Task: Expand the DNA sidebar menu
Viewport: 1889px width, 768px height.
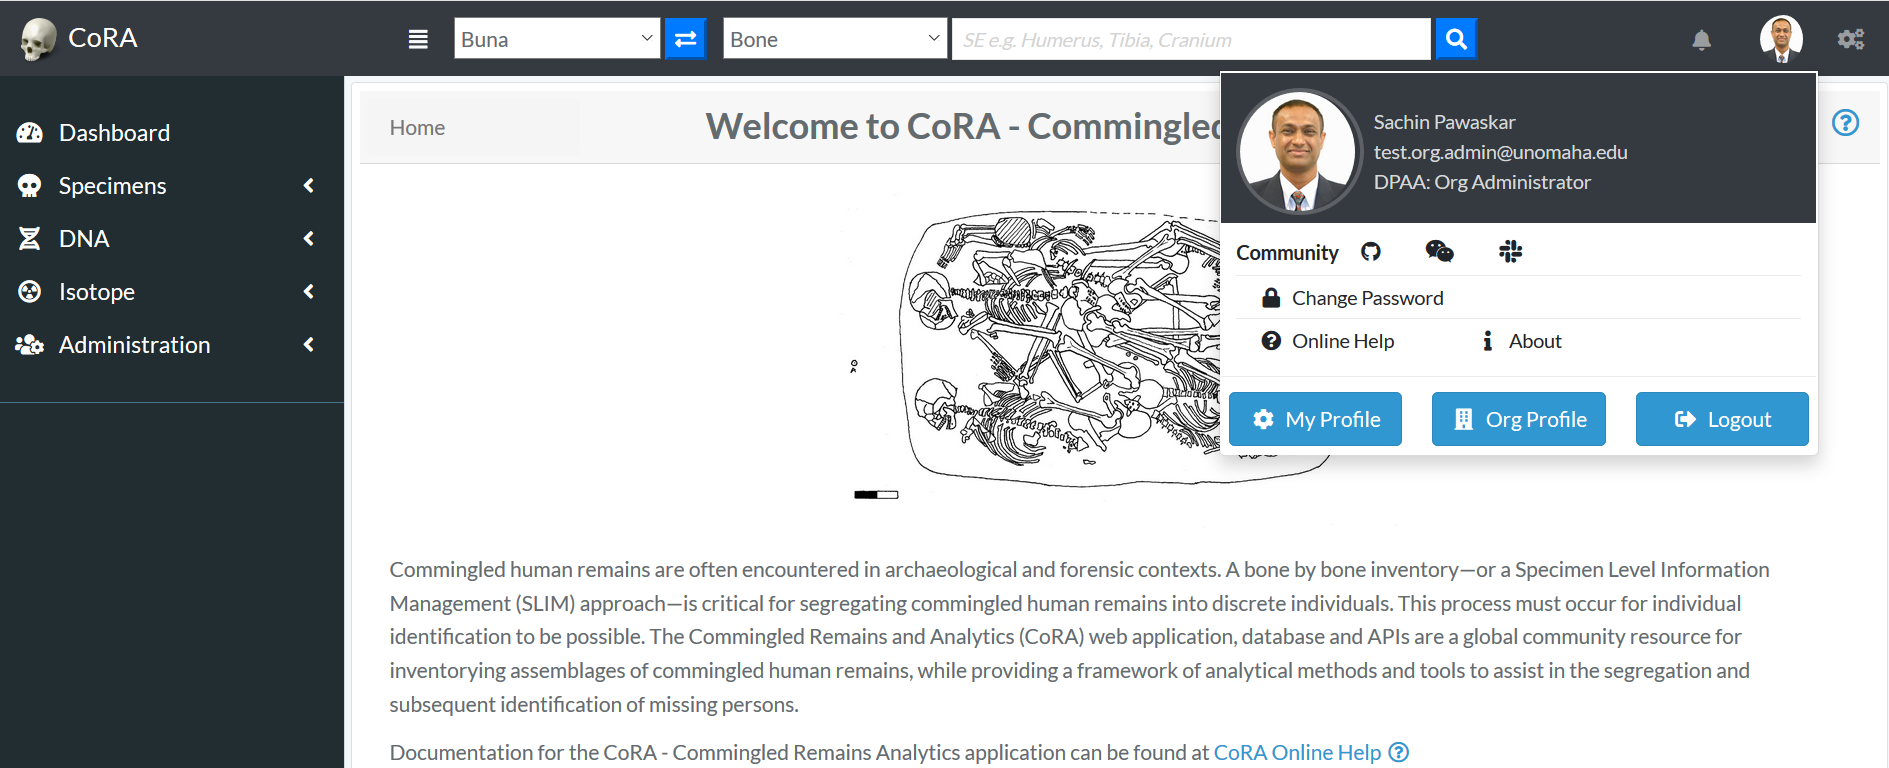Action: pos(166,239)
